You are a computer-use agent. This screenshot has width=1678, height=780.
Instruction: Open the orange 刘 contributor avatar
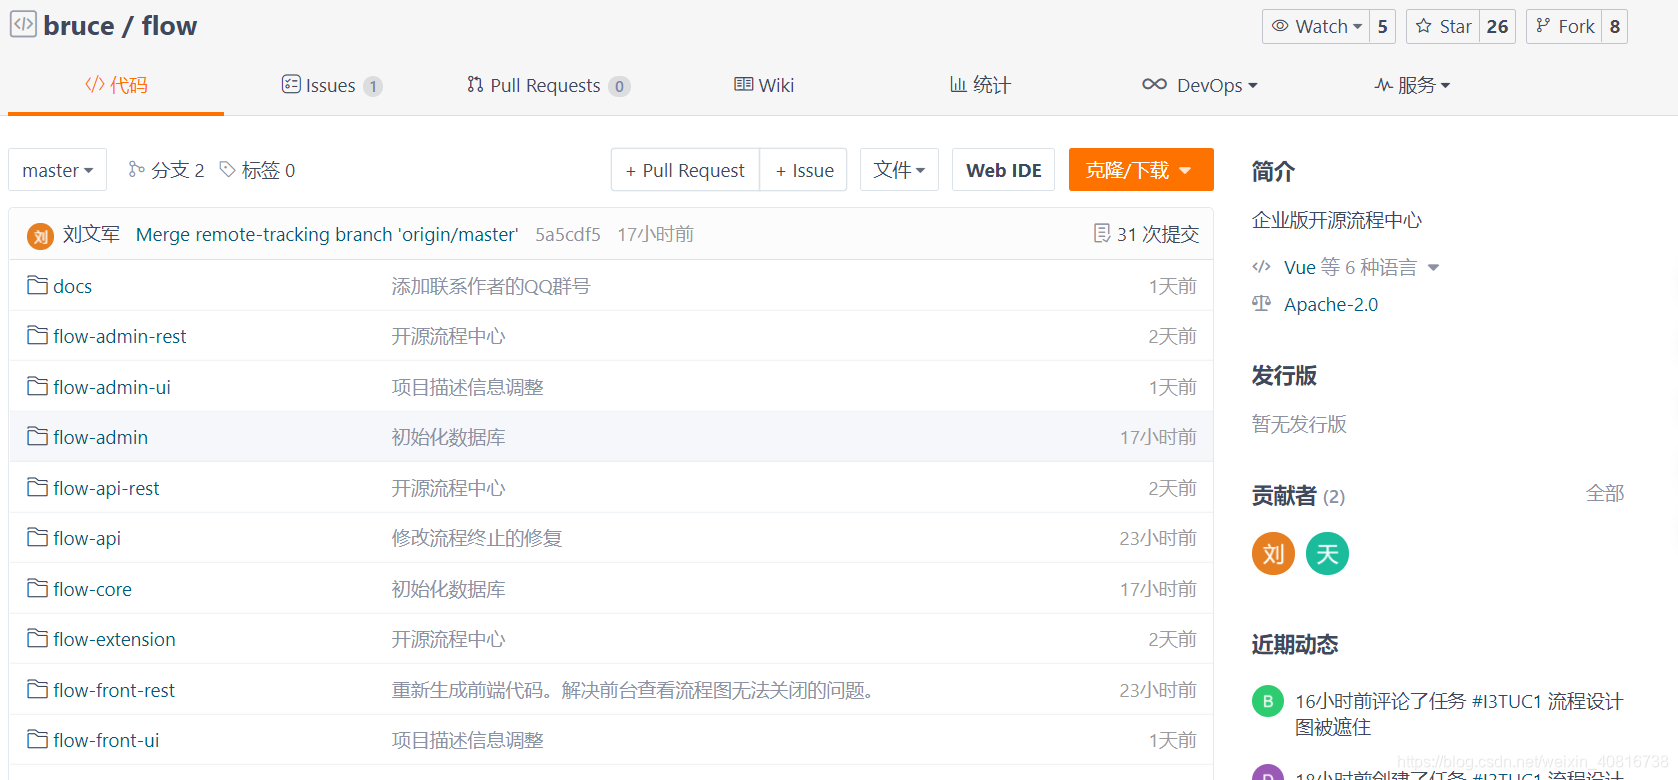click(1273, 553)
